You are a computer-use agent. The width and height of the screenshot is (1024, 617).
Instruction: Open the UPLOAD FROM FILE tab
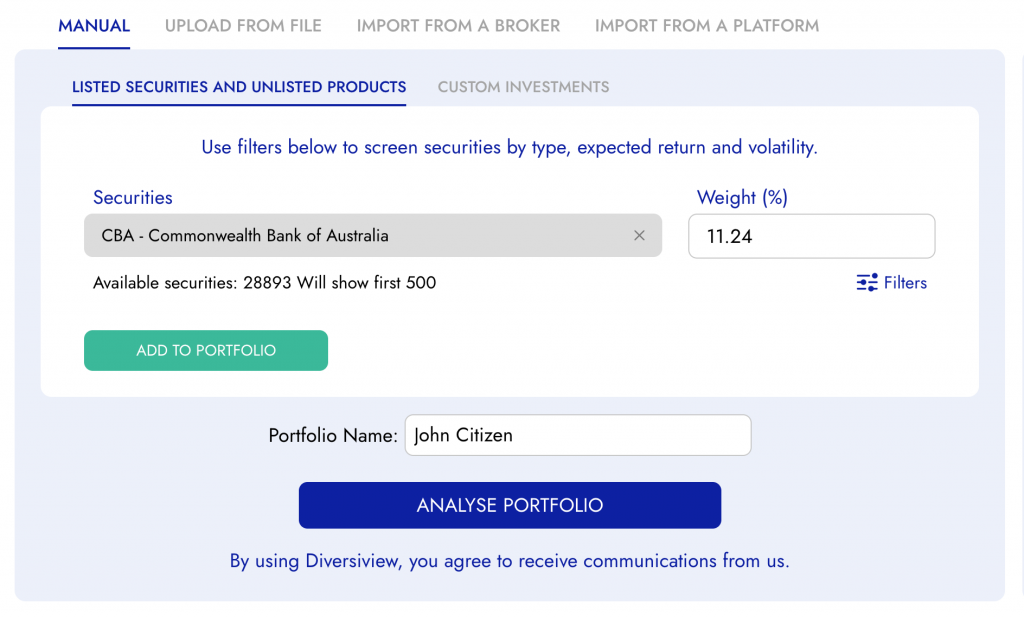(243, 26)
